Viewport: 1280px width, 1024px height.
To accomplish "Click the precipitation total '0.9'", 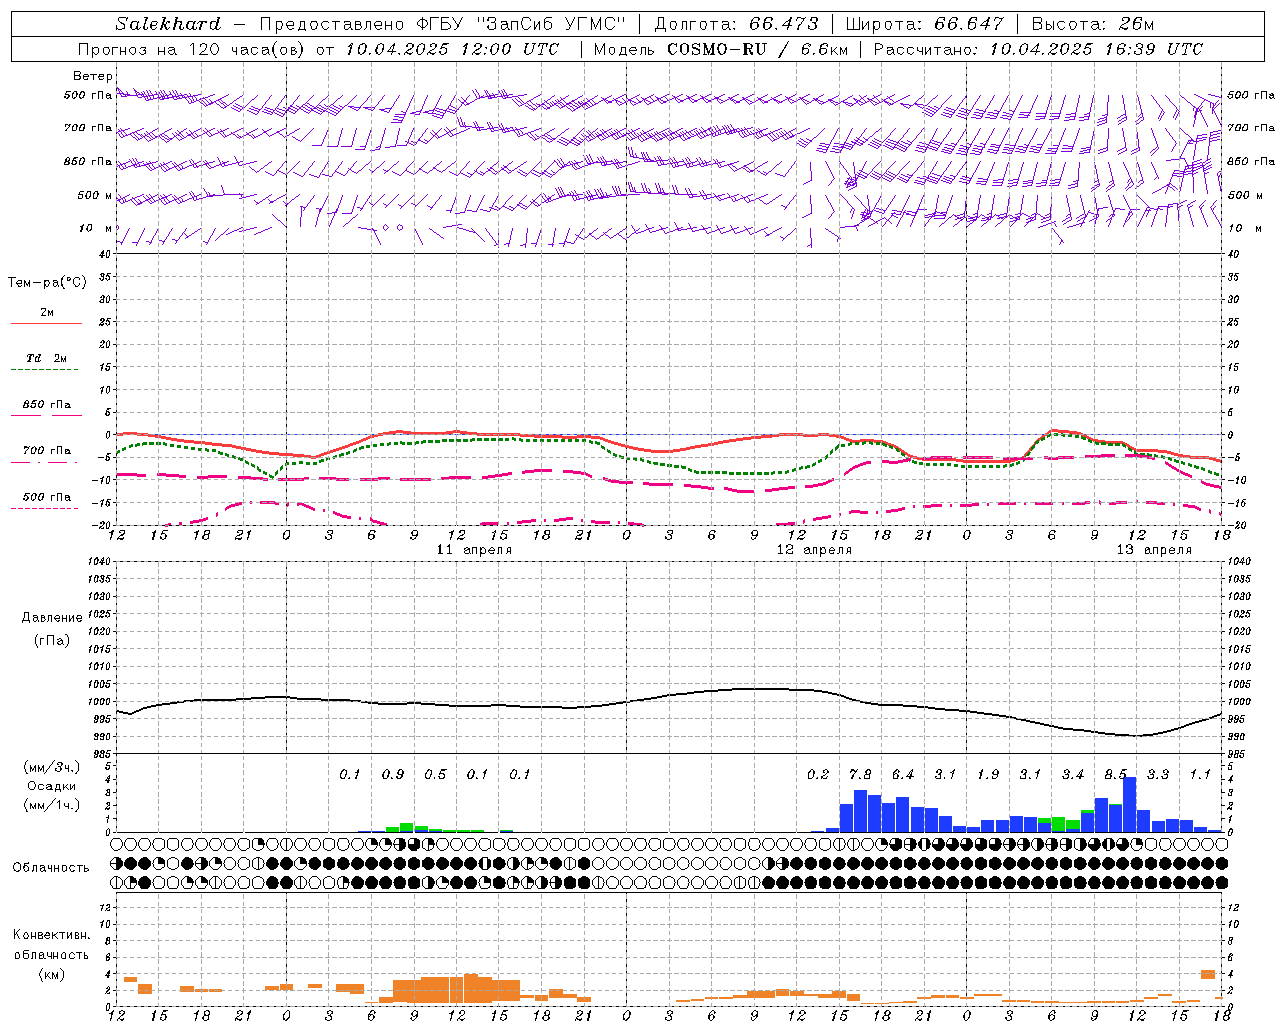I will click(x=393, y=774).
